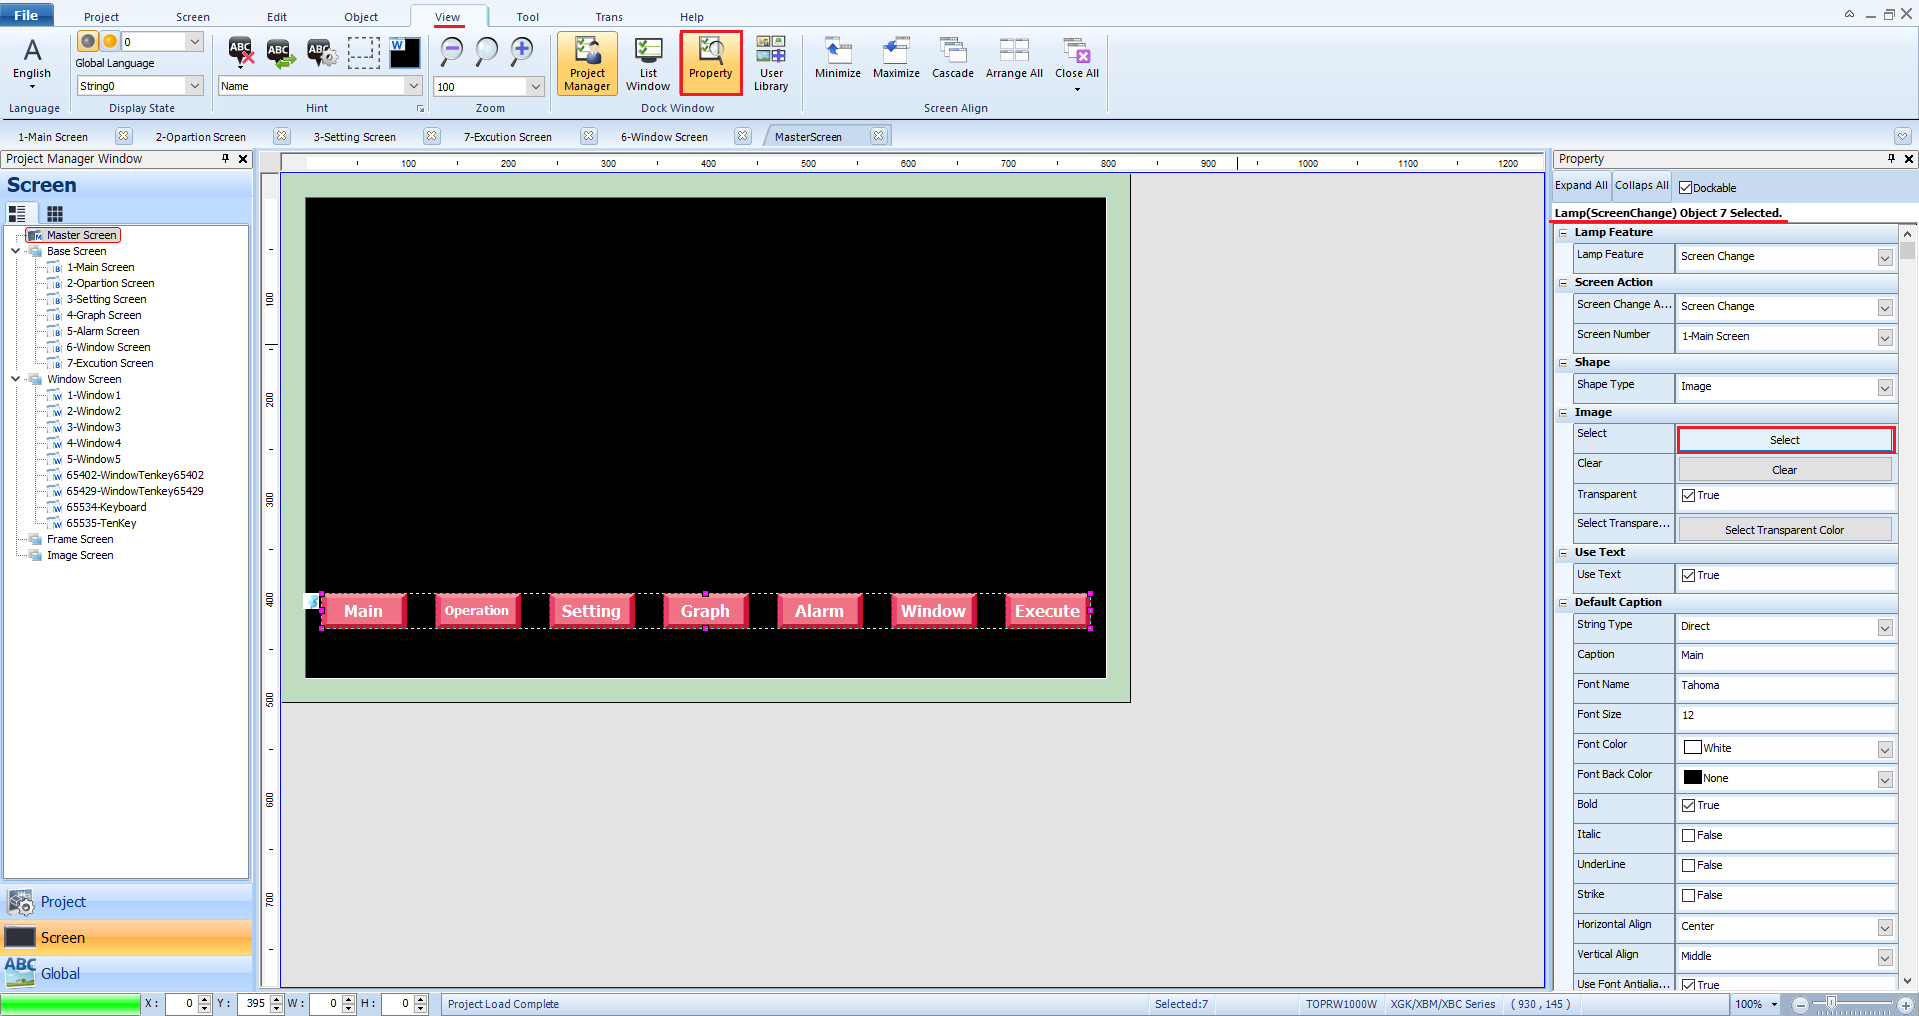Toggle the Dockable checkbox

(1686, 187)
